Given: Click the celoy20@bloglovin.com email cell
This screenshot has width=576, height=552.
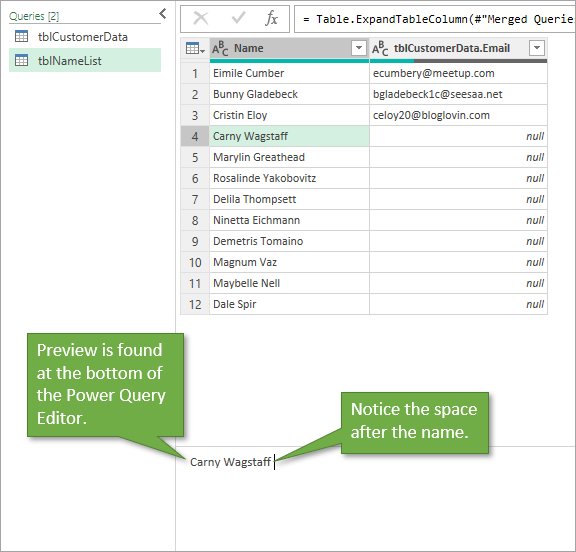Looking at the screenshot, I should point(458,115).
